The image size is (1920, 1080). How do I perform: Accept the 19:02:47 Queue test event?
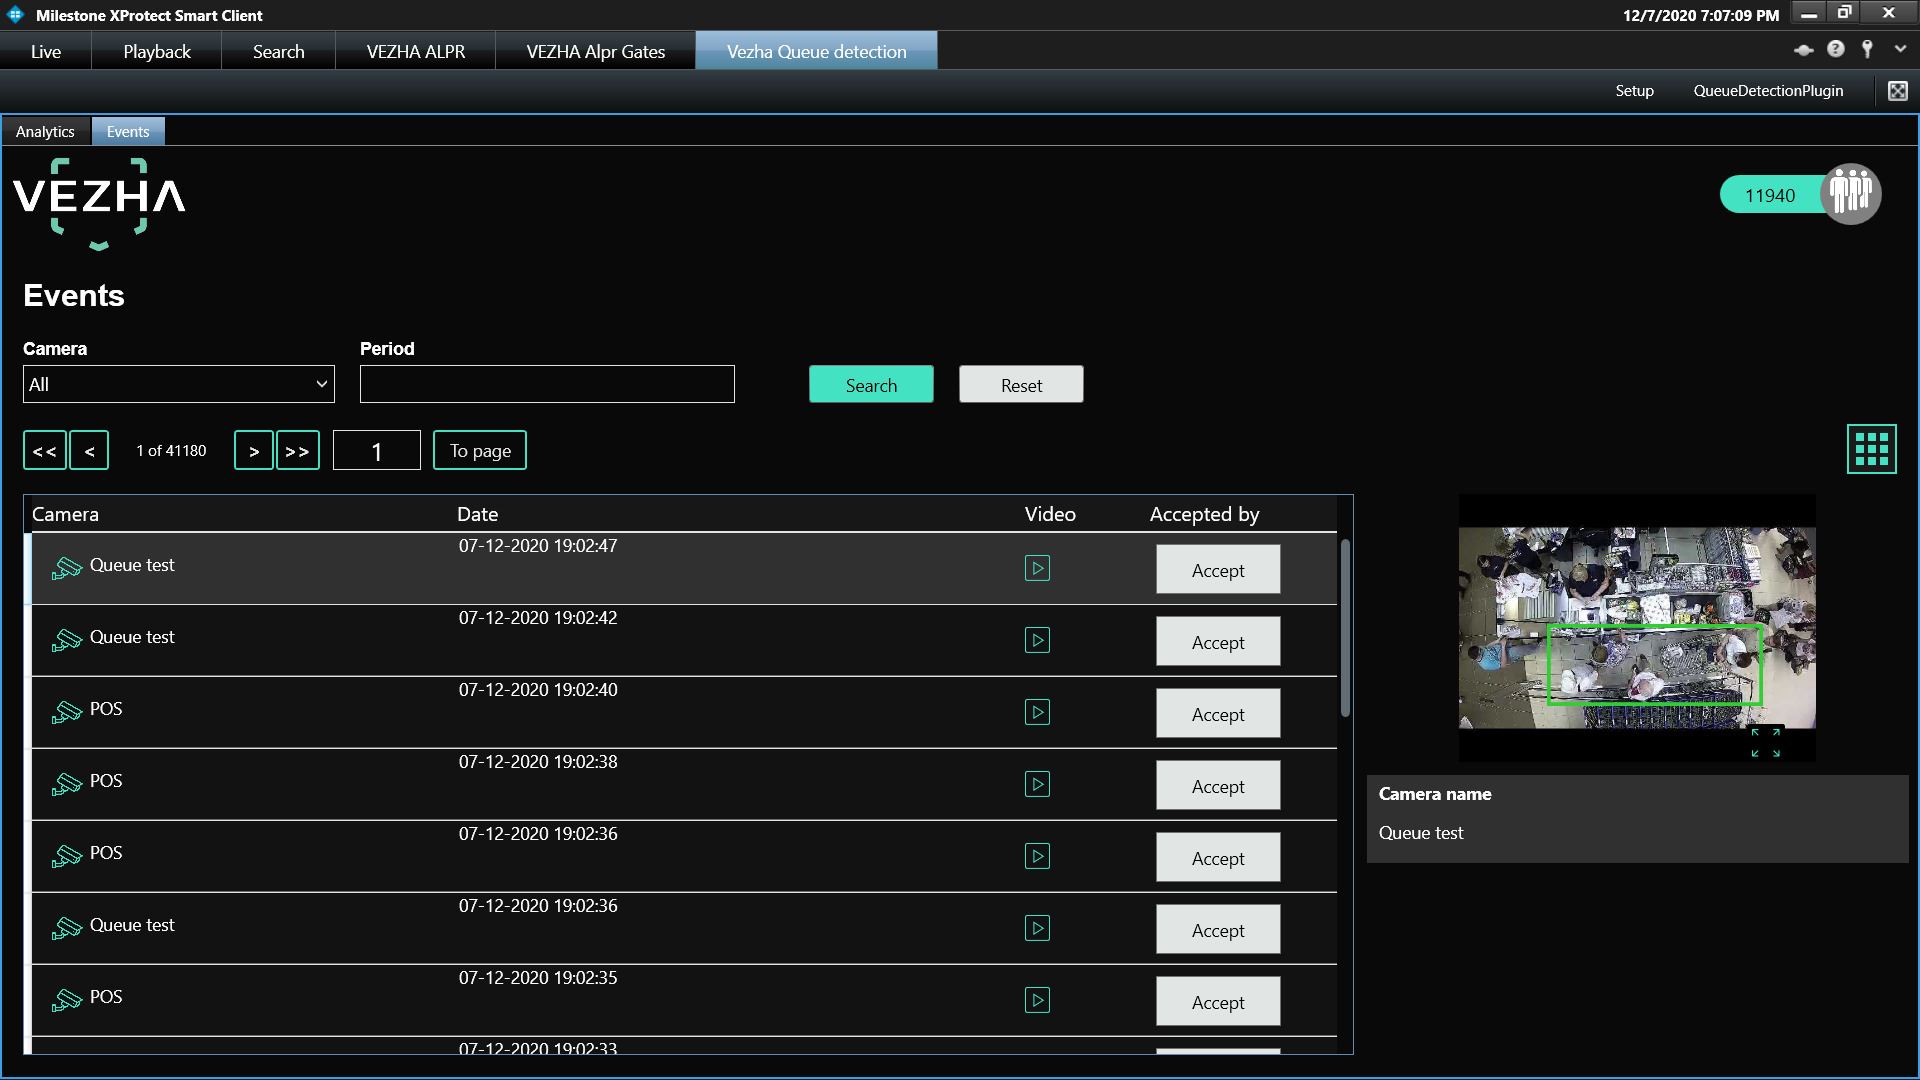[1218, 569]
